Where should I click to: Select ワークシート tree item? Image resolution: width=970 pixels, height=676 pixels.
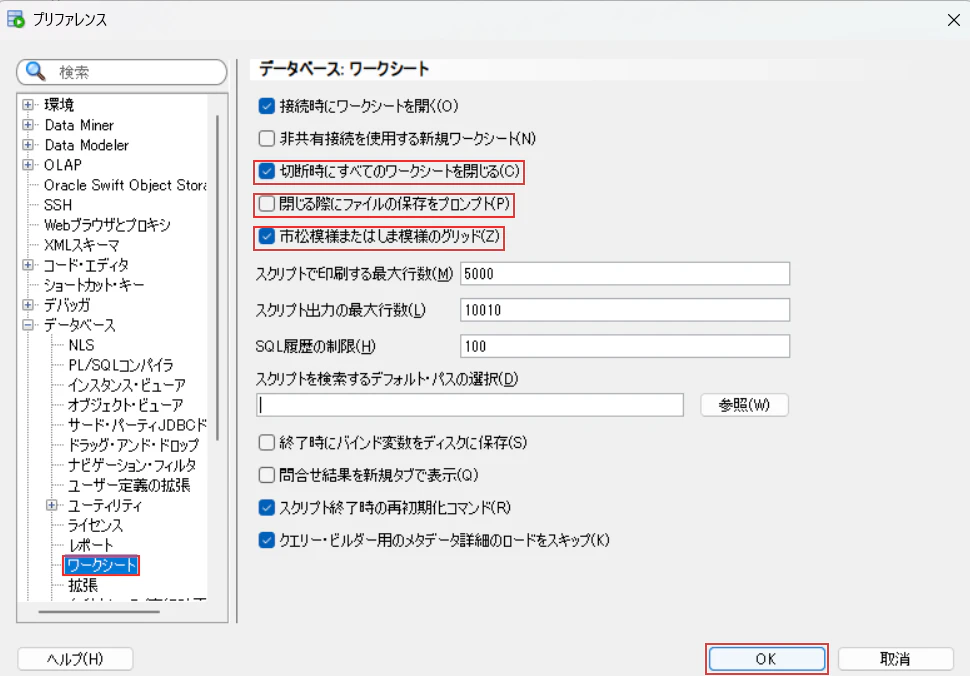click(x=101, y=565)
